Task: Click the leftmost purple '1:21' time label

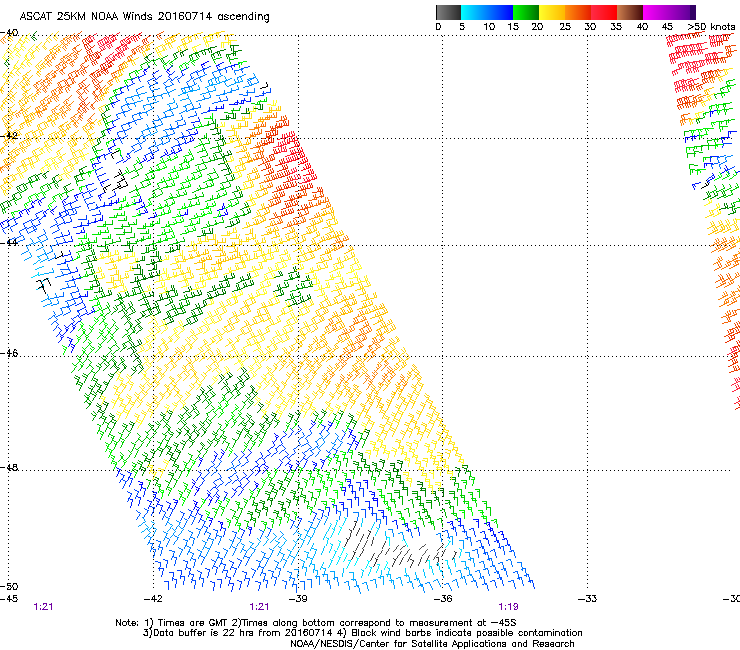Action: [43, 607]
